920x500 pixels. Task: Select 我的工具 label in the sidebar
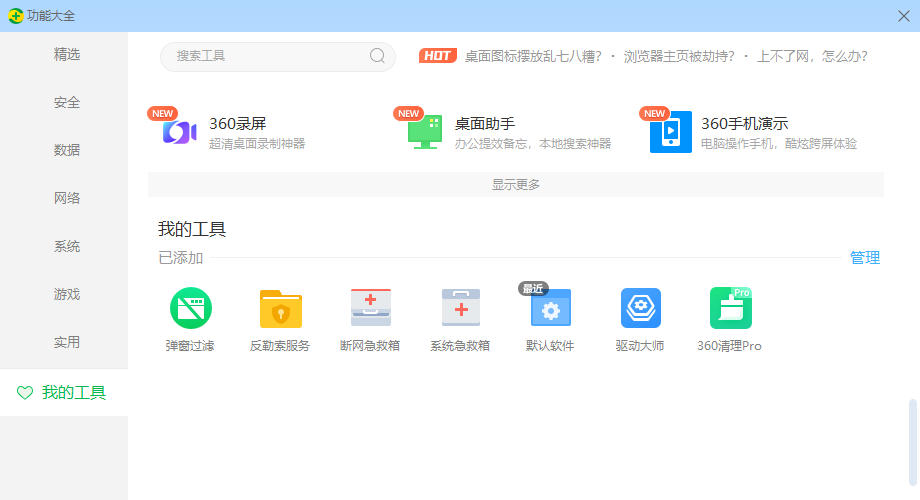coord(74,393)
